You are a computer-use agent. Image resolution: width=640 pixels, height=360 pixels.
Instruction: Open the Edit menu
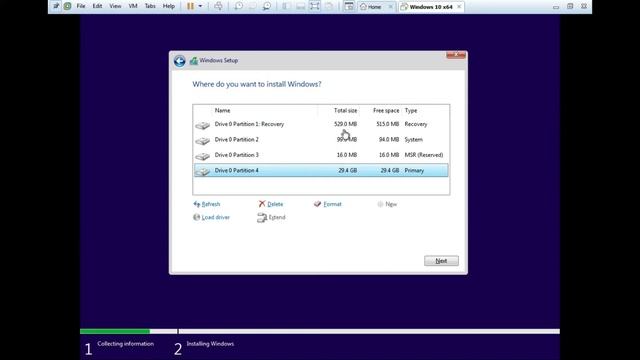(x=97, y=6)
